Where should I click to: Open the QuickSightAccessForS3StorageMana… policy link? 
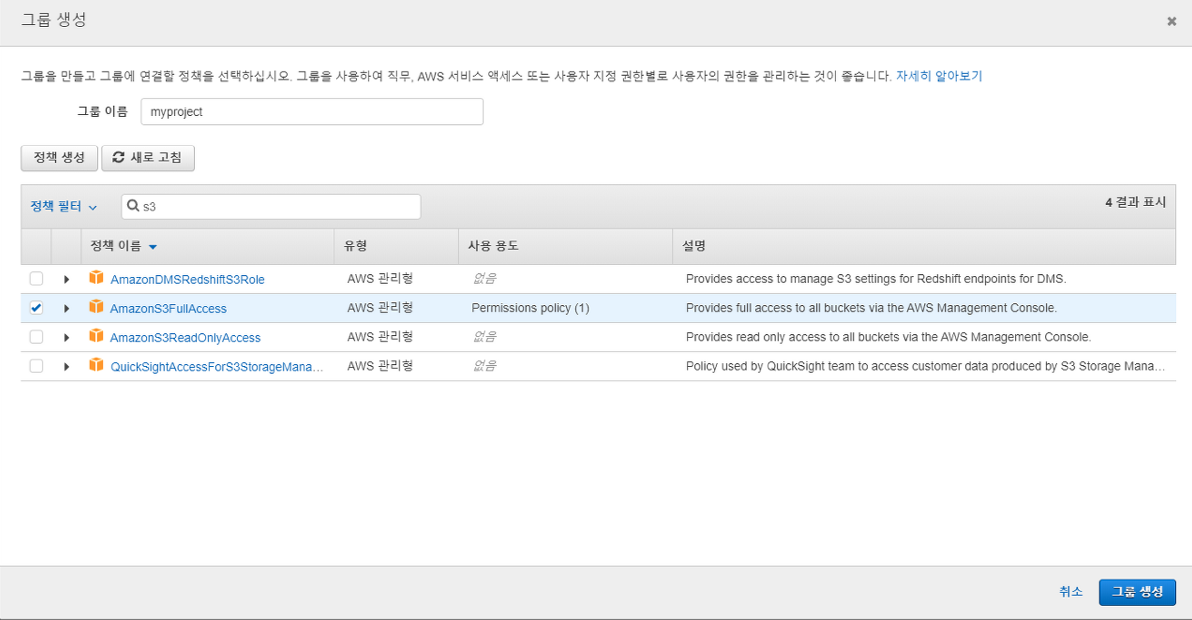coord(217,367)
